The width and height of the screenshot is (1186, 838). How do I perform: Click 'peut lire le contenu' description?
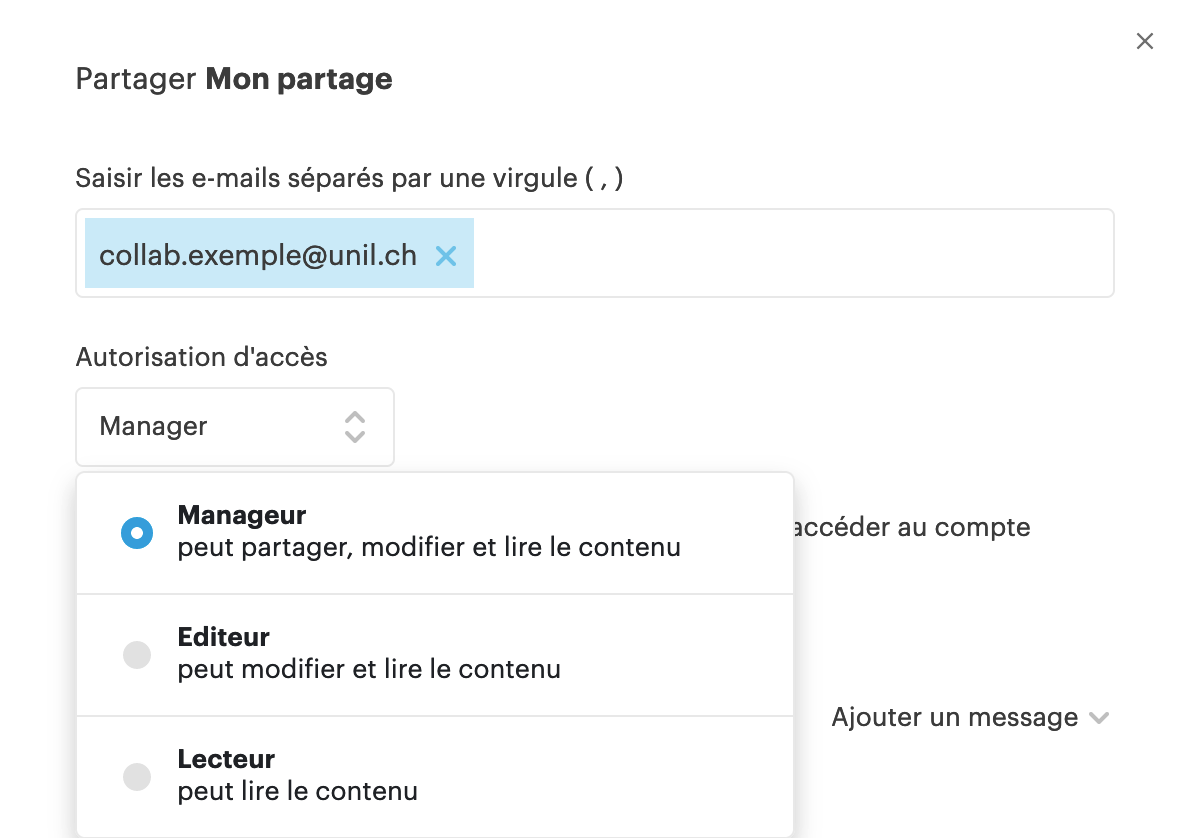pyautogui.click(x=297, y=792)
